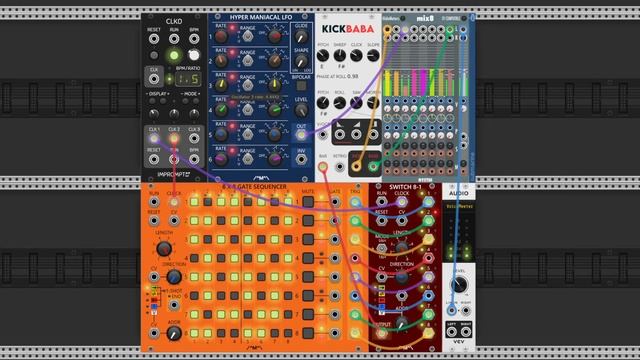Click the LFO oscillator 1 RATE knob

221,37
